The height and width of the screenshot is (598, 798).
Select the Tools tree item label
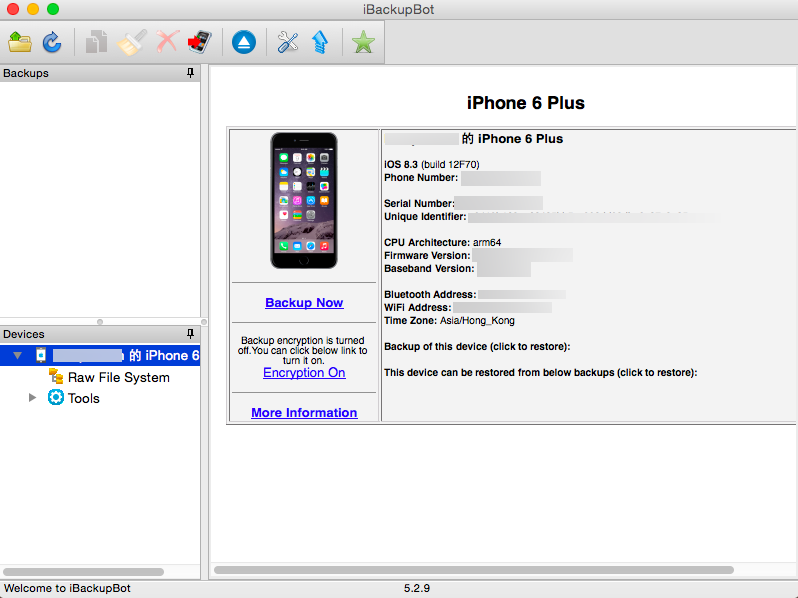[83, 398]
